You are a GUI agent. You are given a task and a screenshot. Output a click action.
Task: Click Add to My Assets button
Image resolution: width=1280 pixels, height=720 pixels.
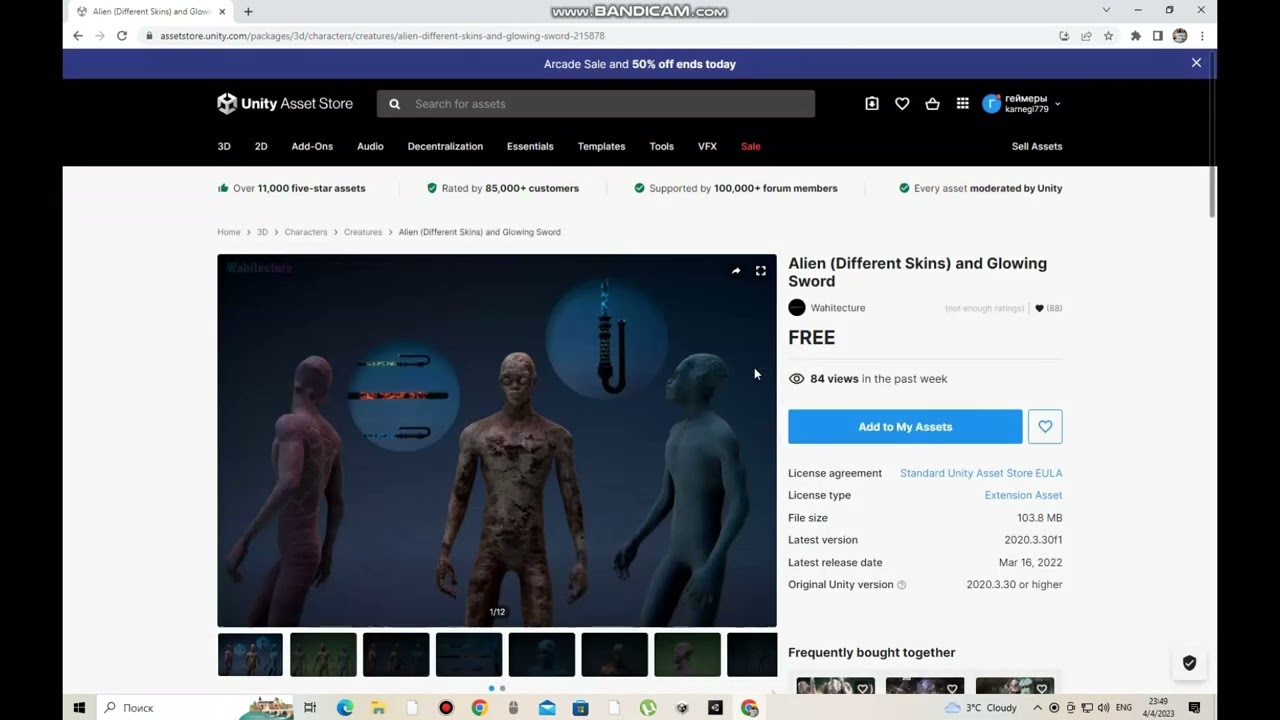tap(905, 427)
